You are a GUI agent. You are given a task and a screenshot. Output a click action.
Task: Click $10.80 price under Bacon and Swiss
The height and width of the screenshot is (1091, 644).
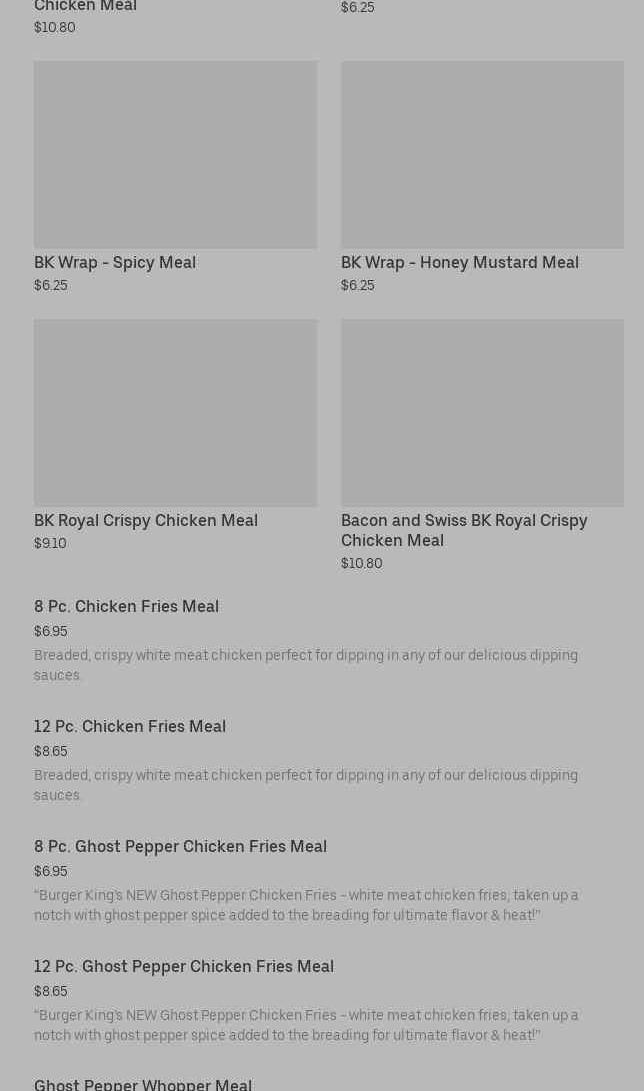[x=361, y=563]
